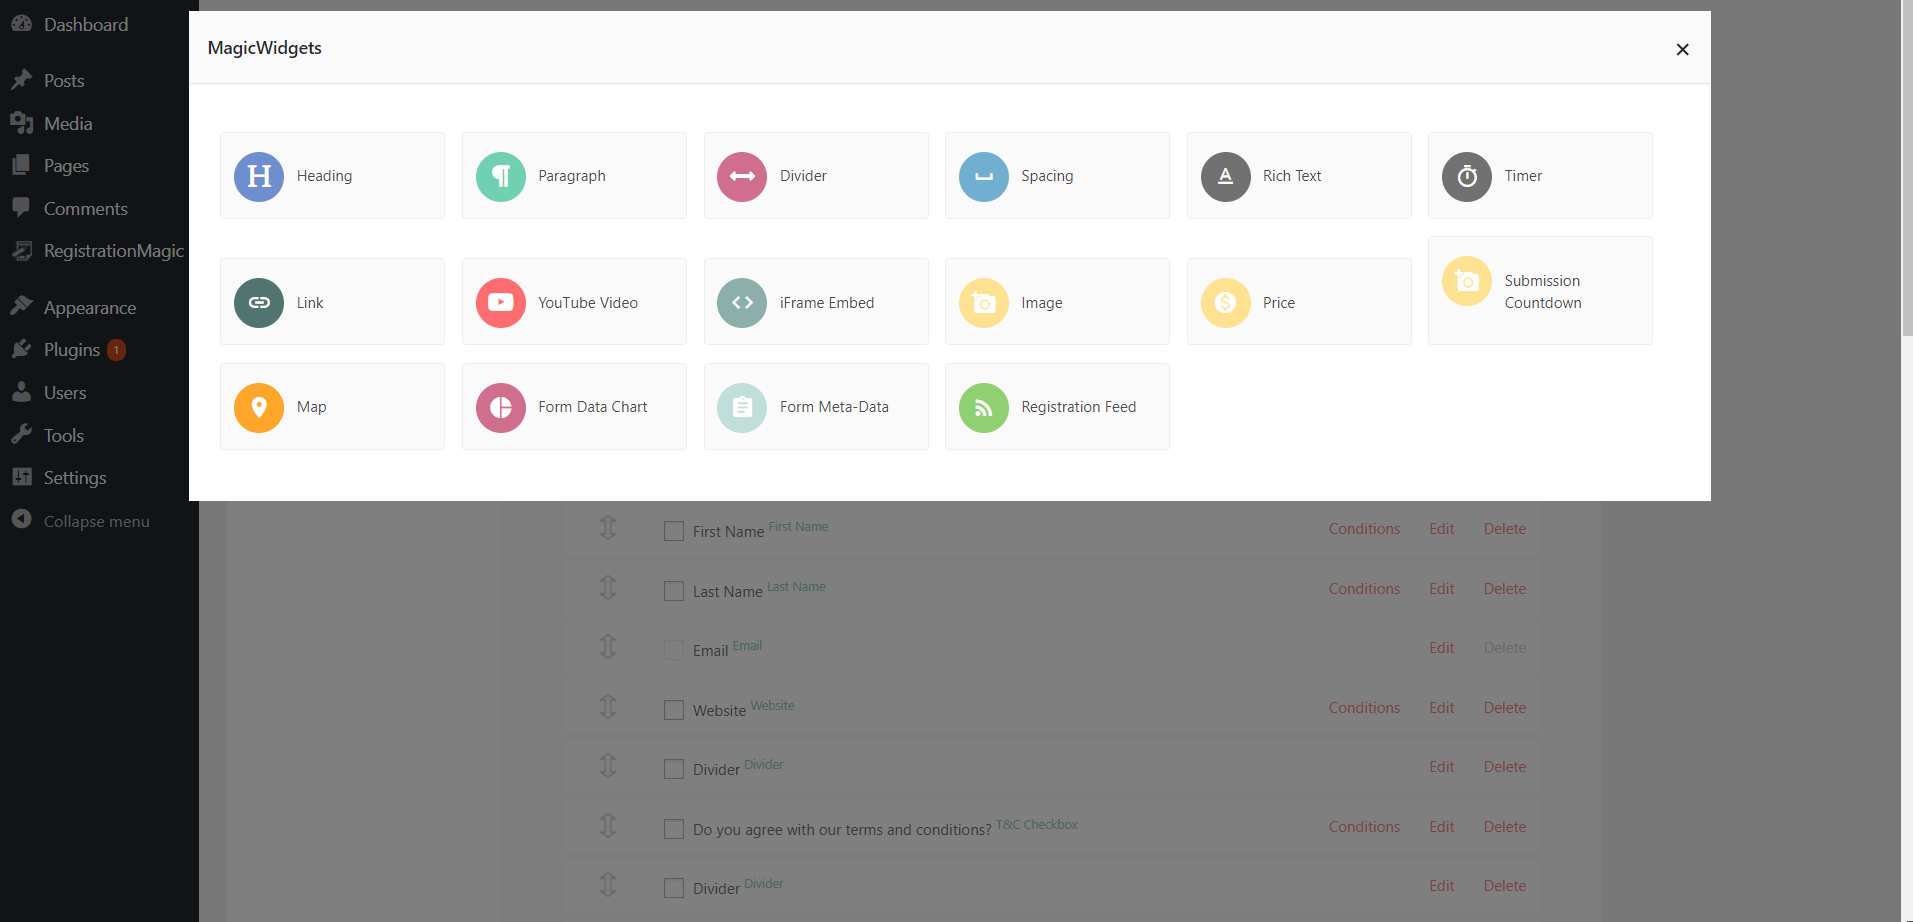Click Edit on the Email field row
Screen dimensions: 1913x922
[1441, 648]
